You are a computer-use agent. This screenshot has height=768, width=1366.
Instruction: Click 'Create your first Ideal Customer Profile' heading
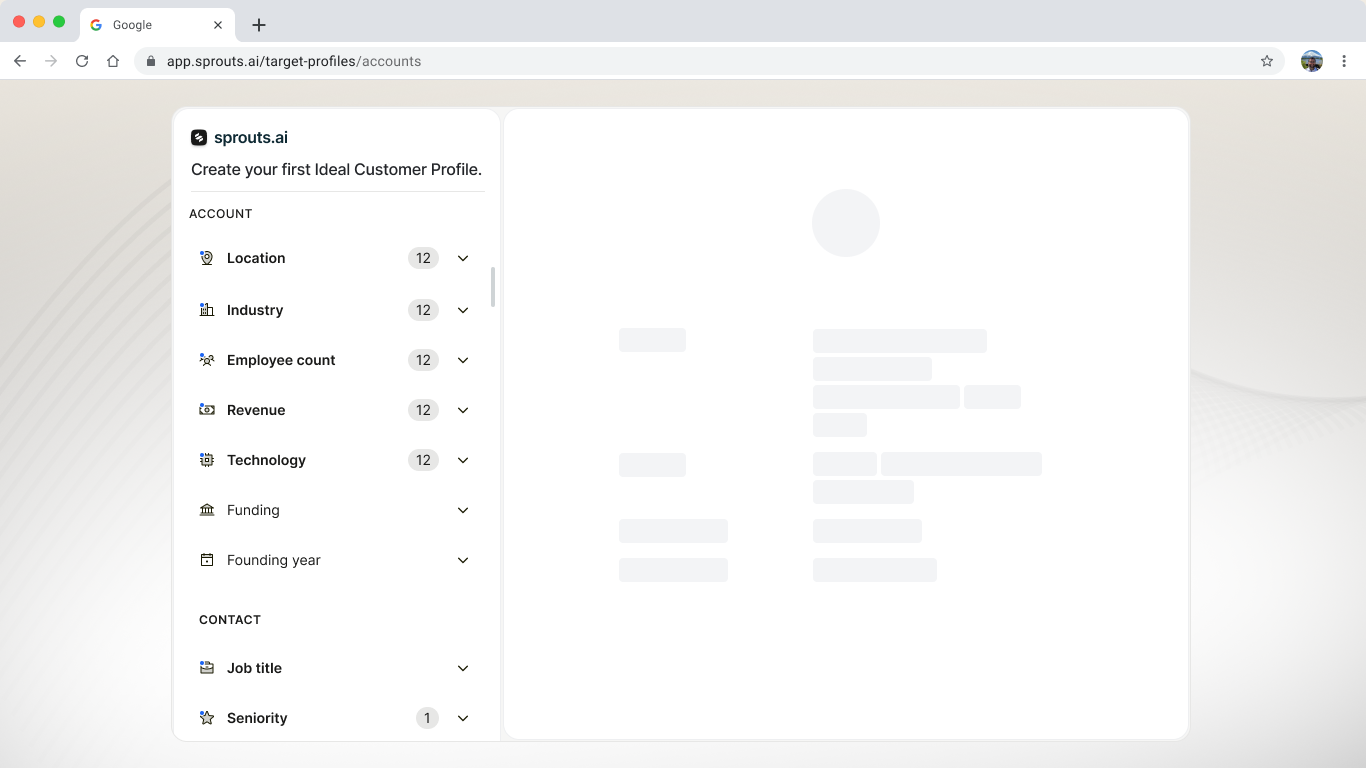(336, 169)
